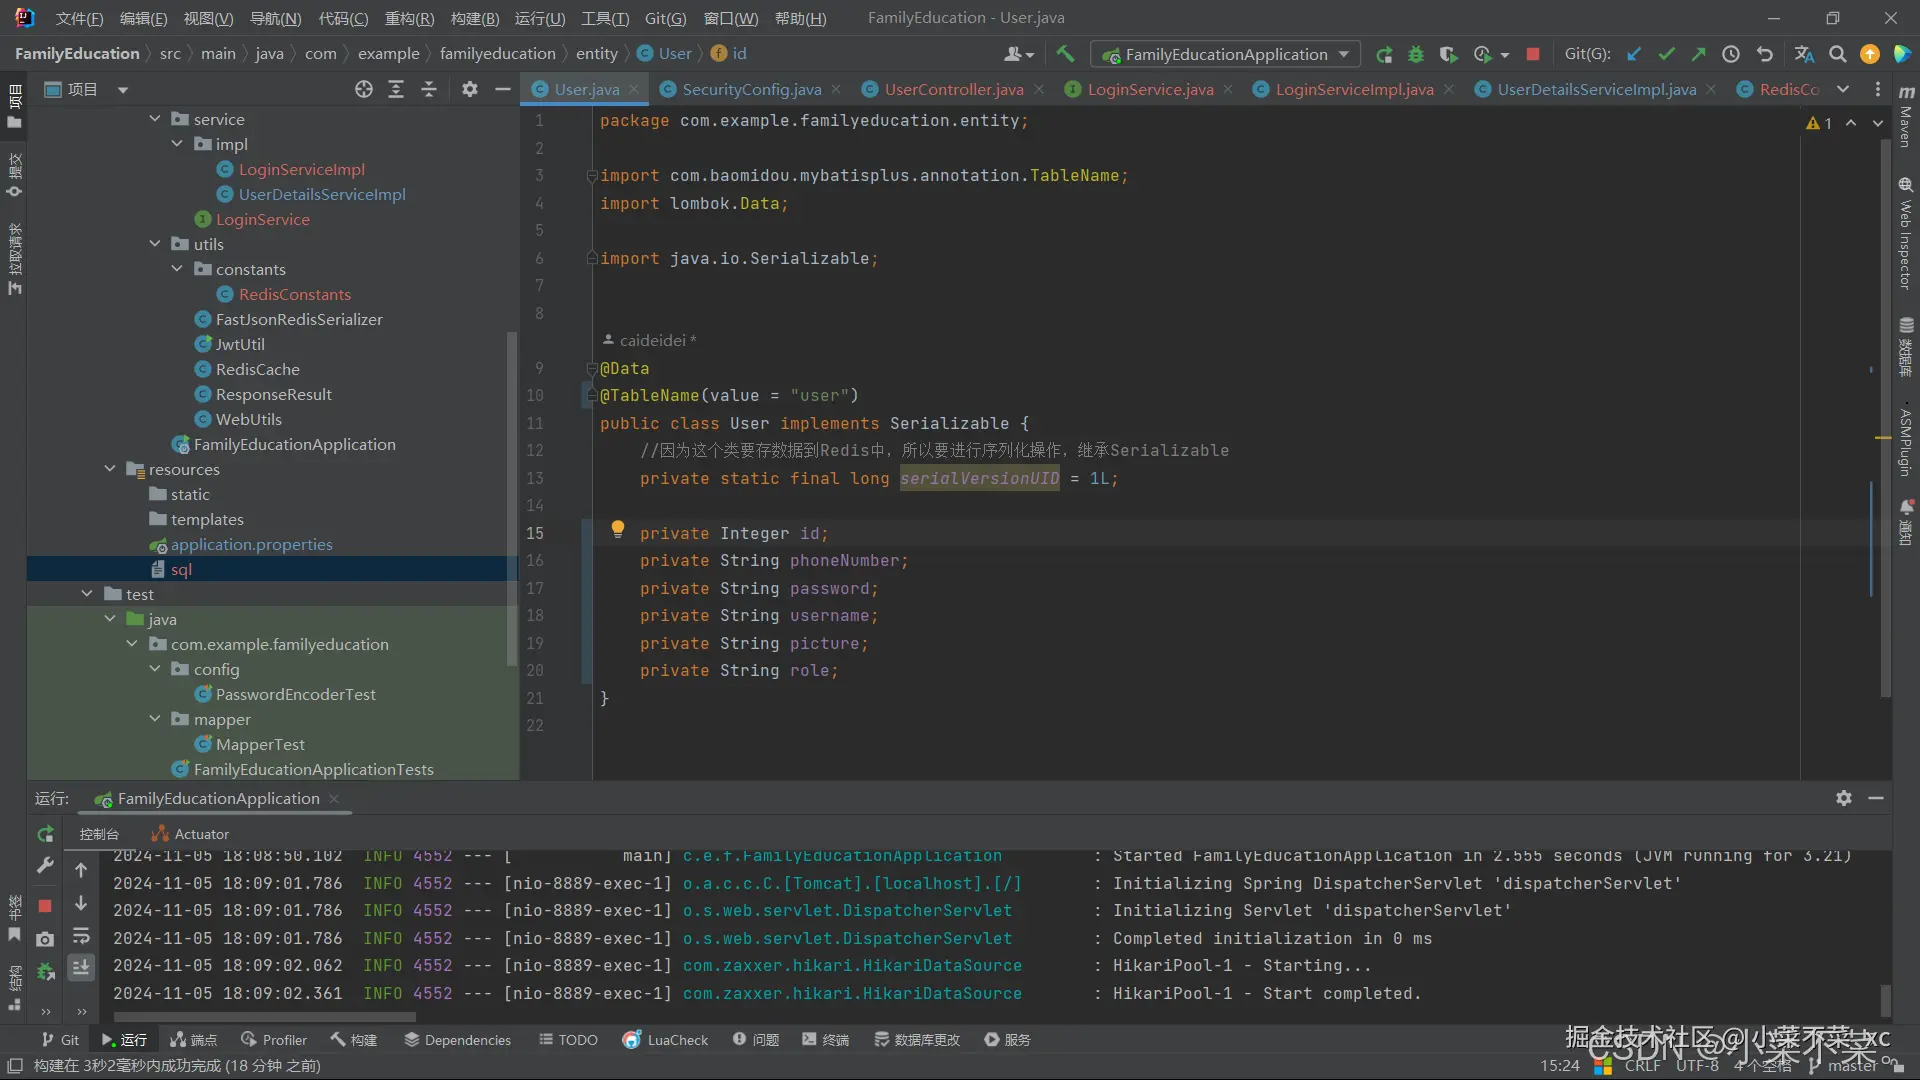Viewport: 1920px width, 1080px height.
Task: Rerun application in run panel
Action: click(x=45, y=834)
